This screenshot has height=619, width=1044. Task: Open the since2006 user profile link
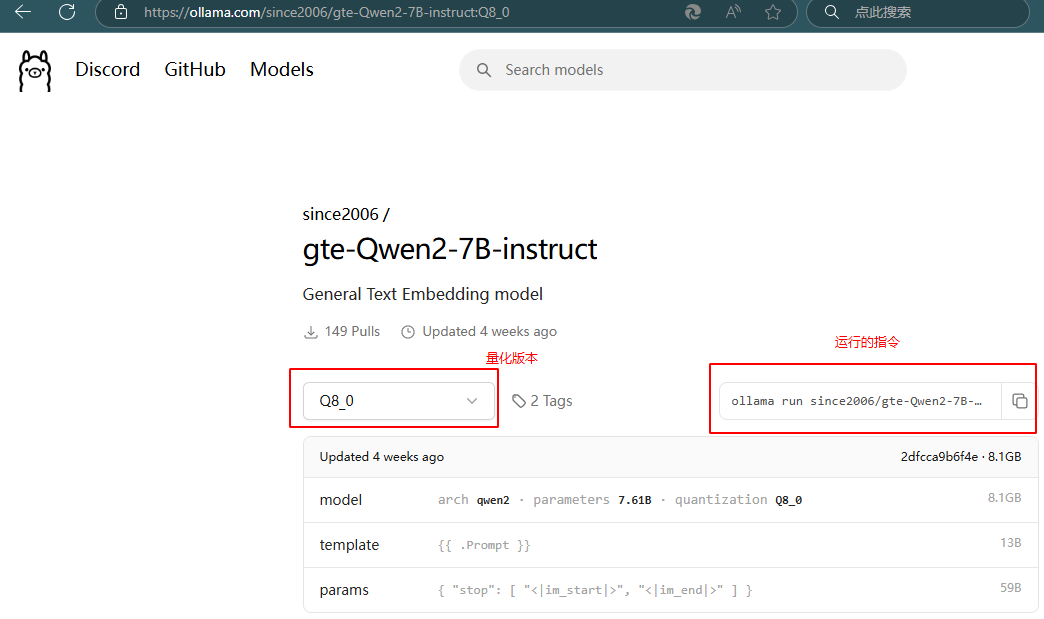(340, 214)
